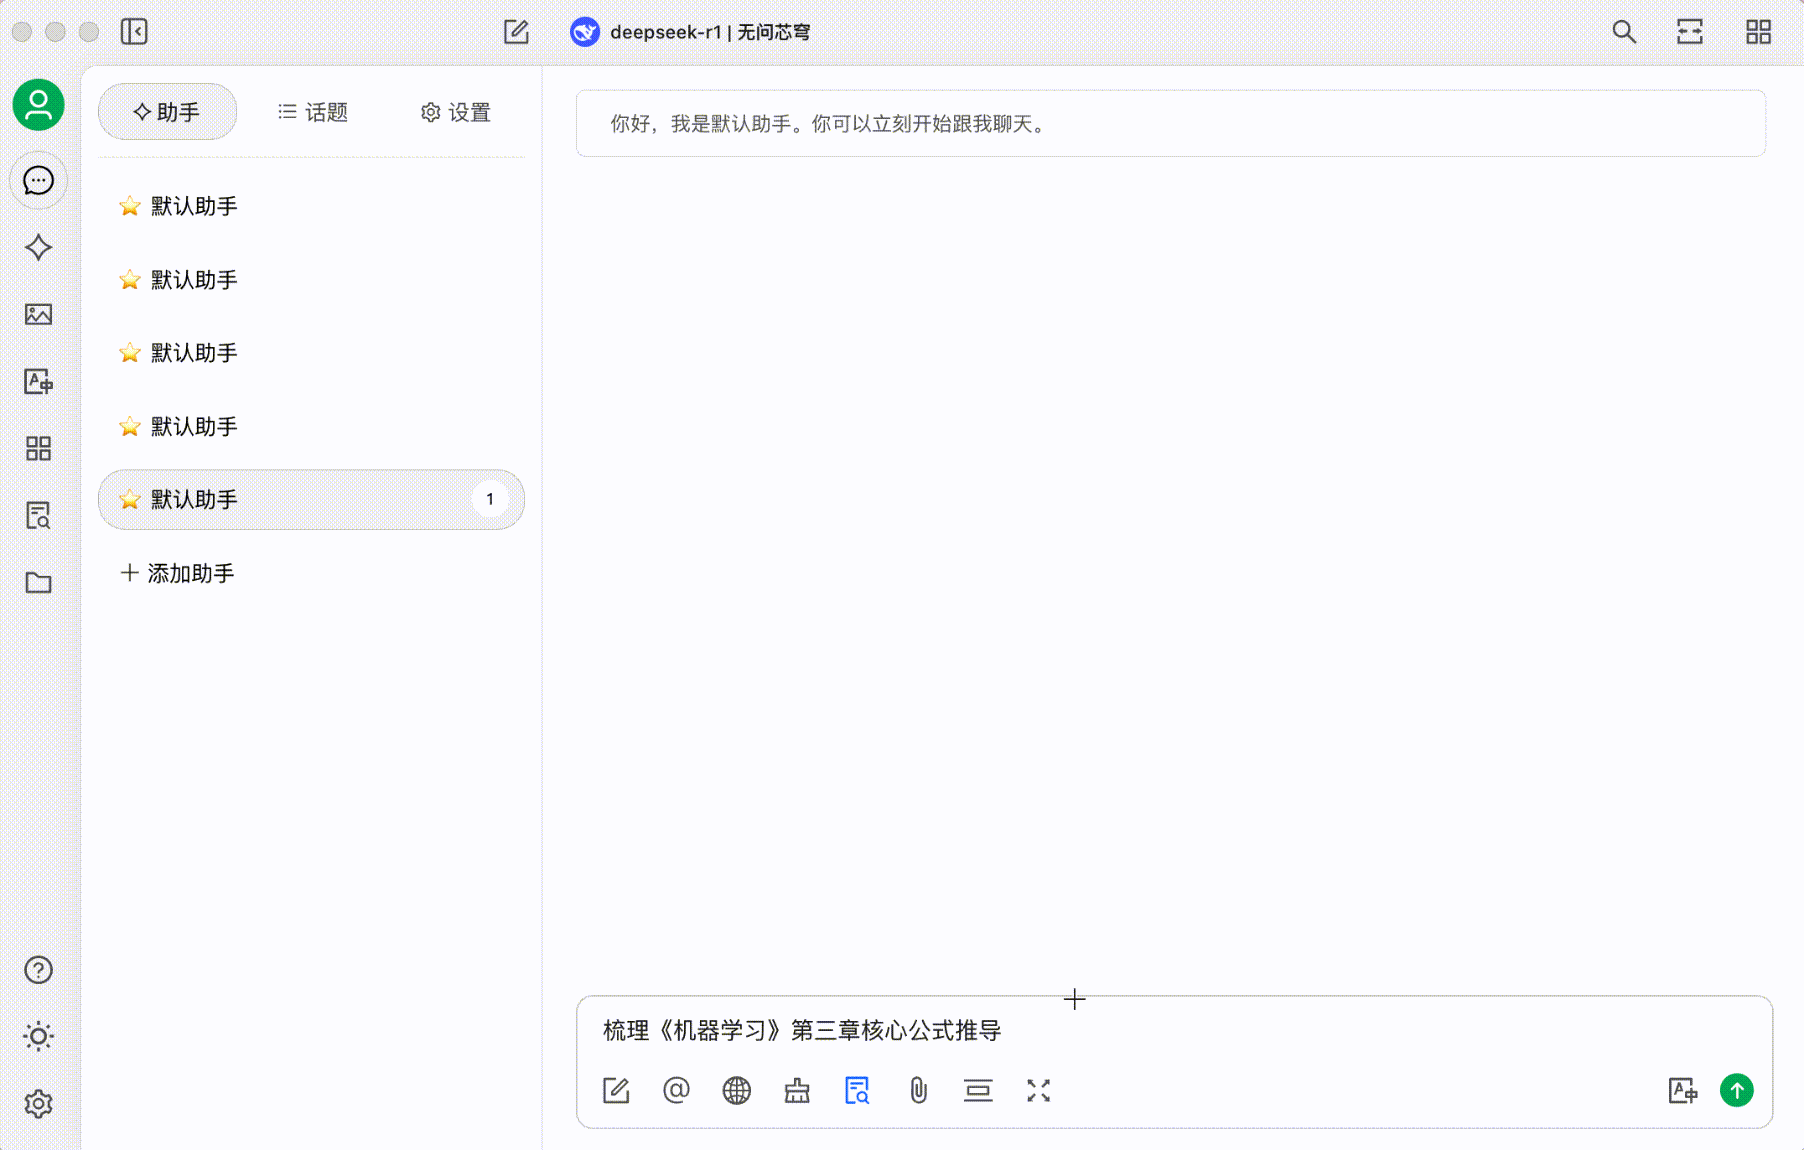The image size is (1804, 1150).
Task: Toggle web search globe icon
Action: pyautogui.click(x=736, y=1090)
